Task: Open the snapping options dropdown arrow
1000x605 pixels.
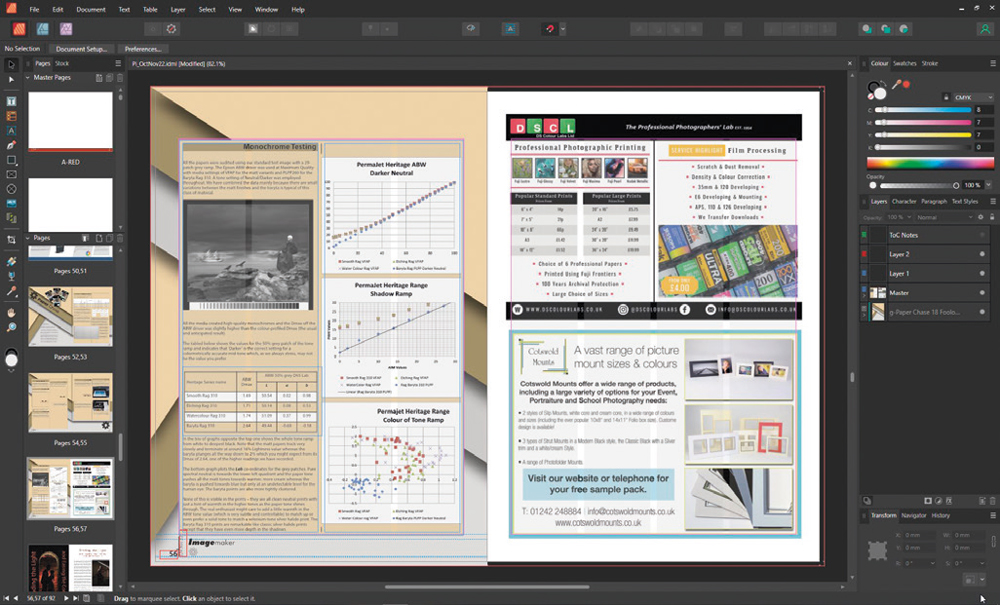Action: click(562, 29)
